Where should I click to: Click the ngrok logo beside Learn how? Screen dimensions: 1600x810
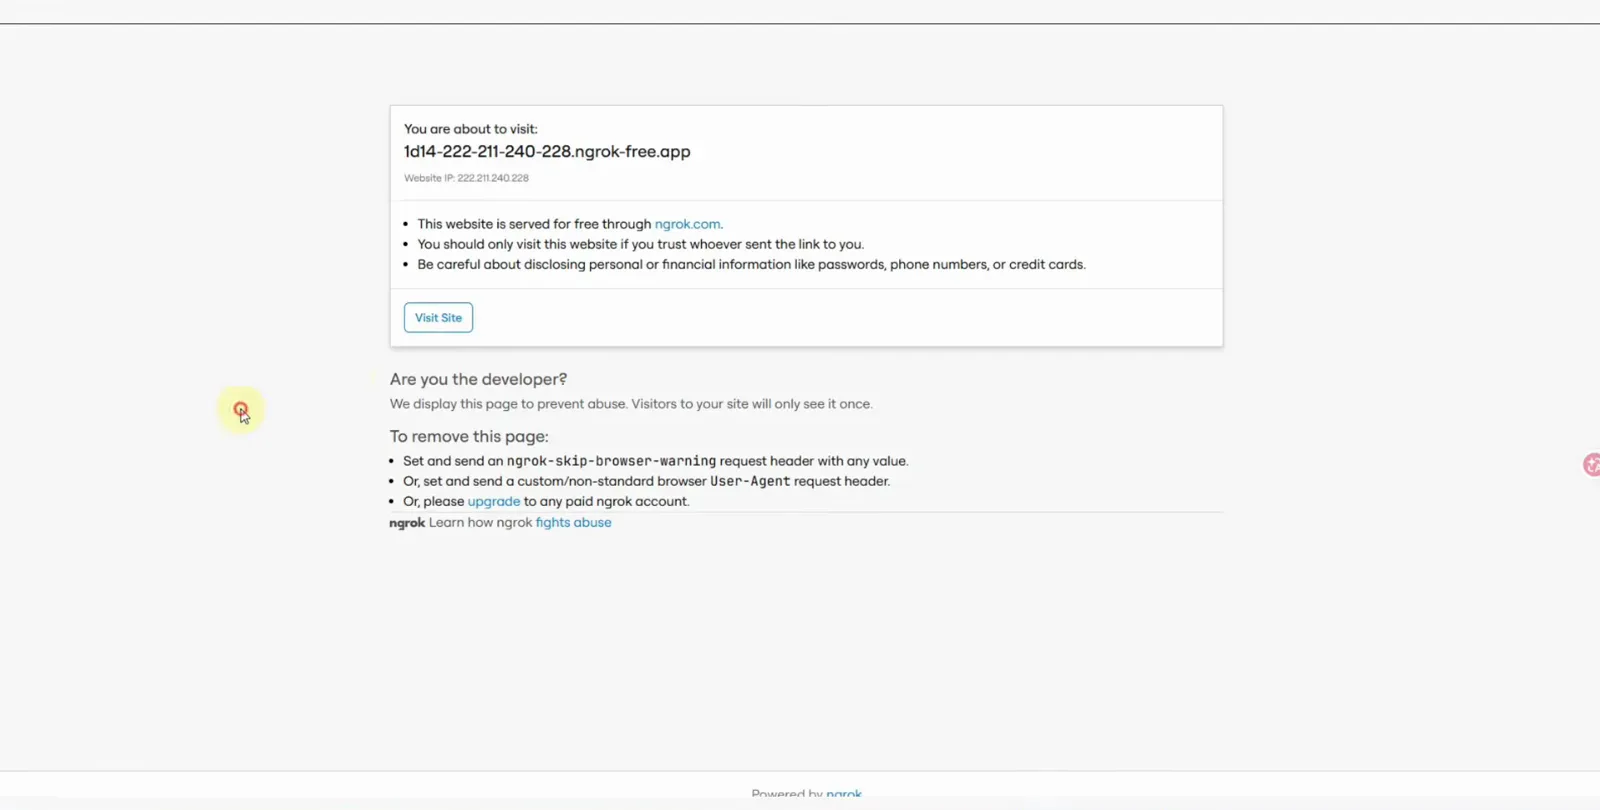tap(407, 523)
